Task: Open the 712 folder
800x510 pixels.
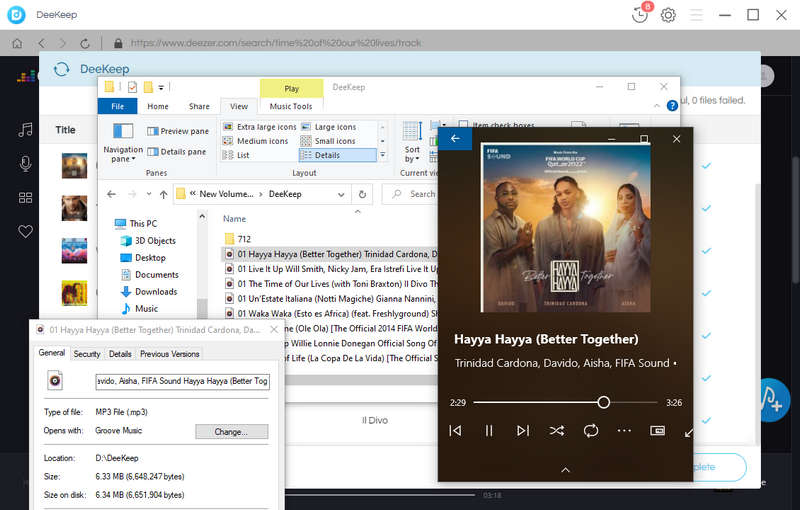Action: (x=237, y=239)
